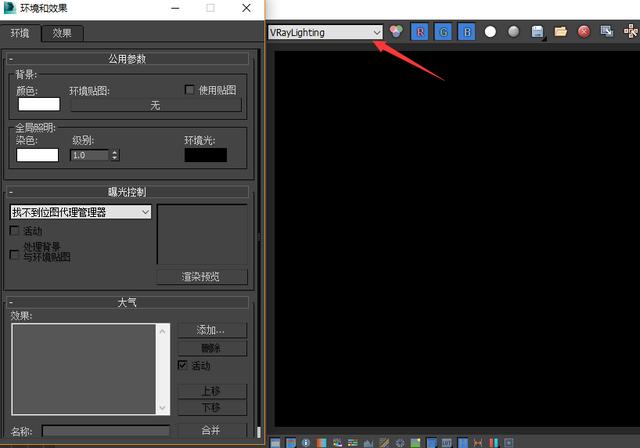Screen dimensions: 640x448
Task: Click inside the 效果 atmosphere effects list
Action: (x=84, y=369)
